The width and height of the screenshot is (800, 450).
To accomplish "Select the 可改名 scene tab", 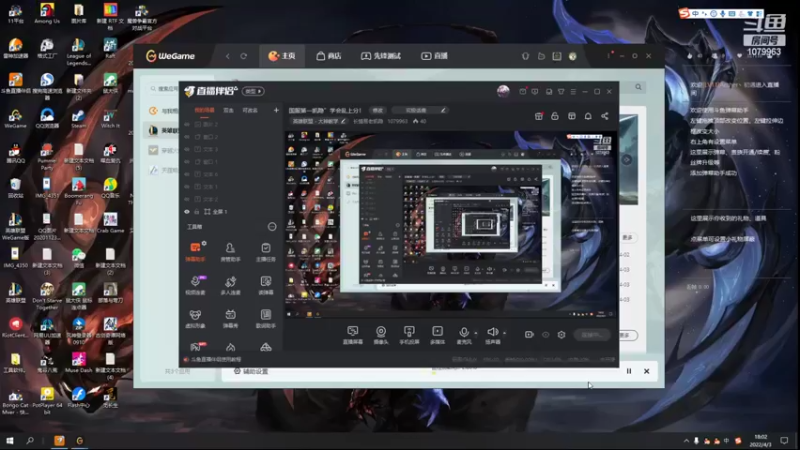I will [250, 110].
